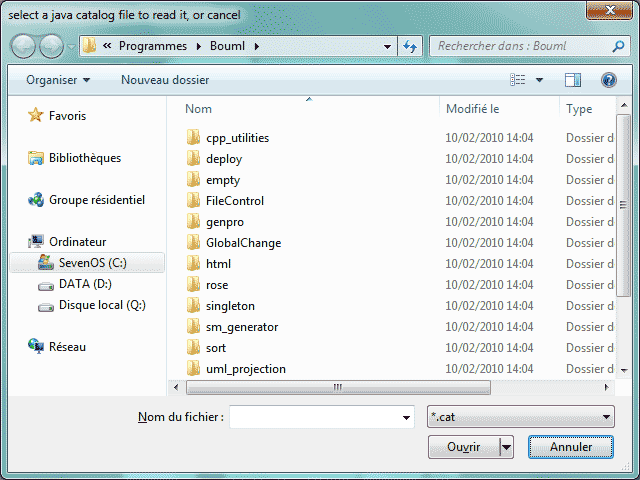Select the uml_projection folder name
The image size is (640, 480).
tap(246, 369)
